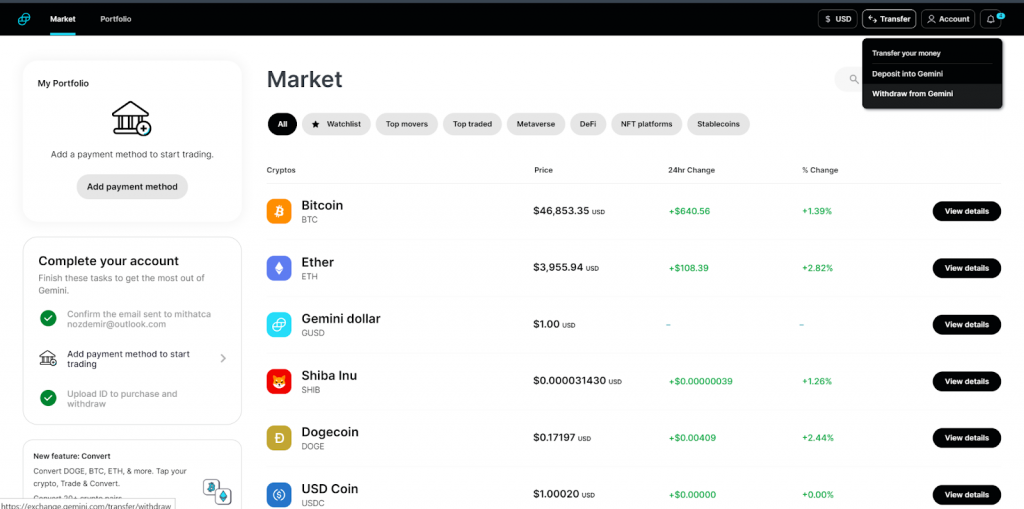Click the convert feature crypto icon

[217, 491]
